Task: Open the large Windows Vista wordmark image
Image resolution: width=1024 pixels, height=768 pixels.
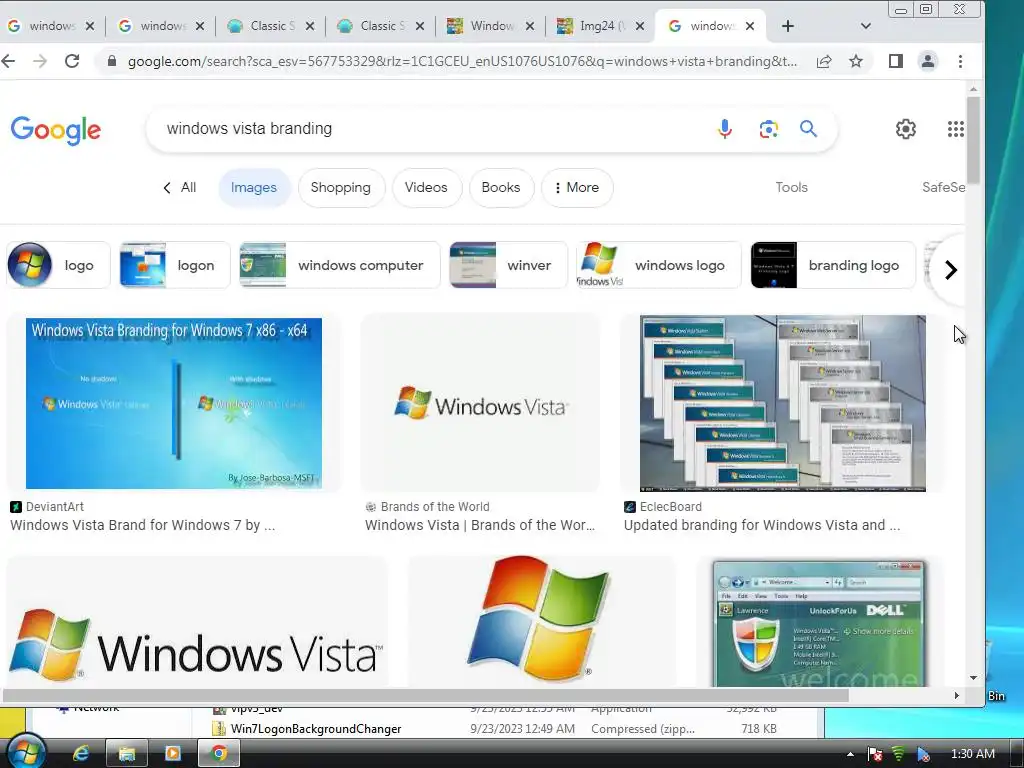Action: [x=197, y=622]
